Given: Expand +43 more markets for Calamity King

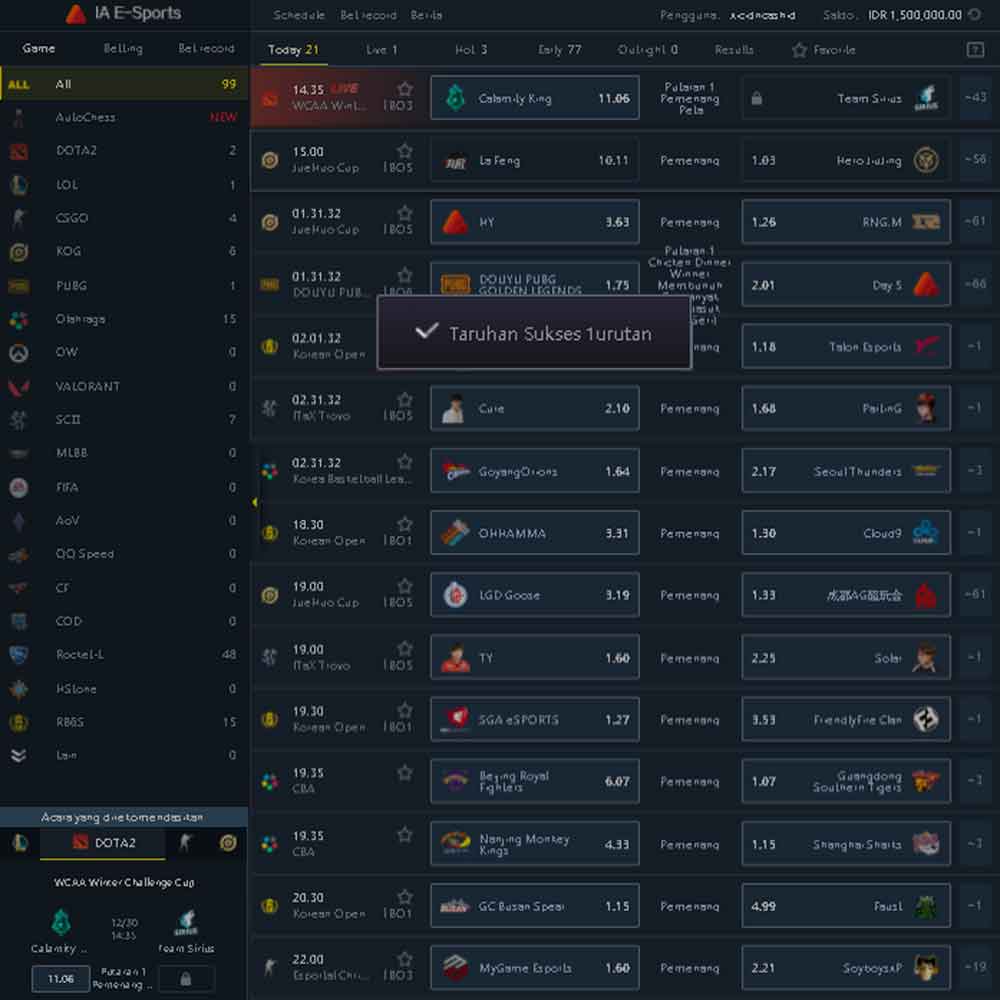Looking at the screenshot, I should [x=975, y=98].
